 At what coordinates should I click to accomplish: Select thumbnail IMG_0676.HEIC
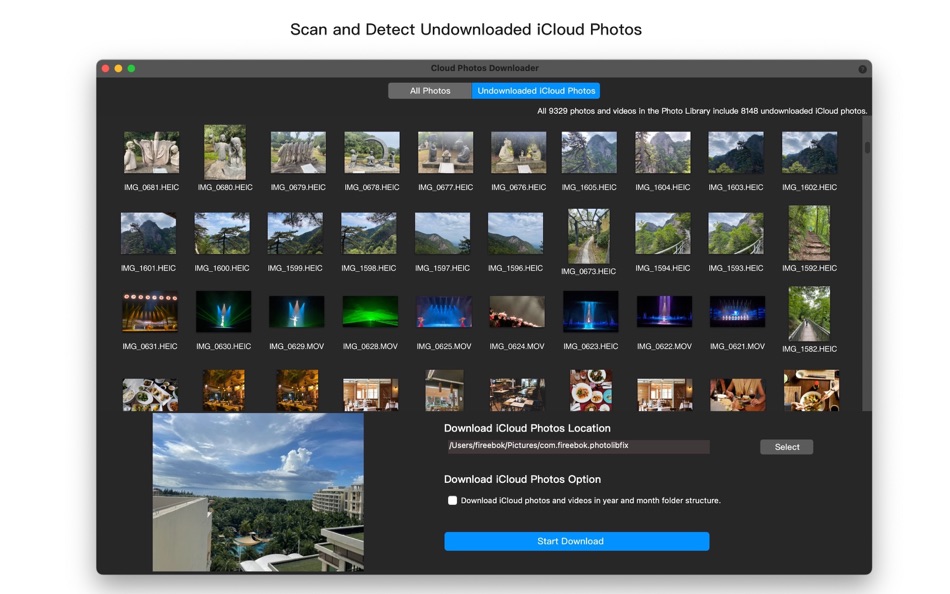point(519,152)
